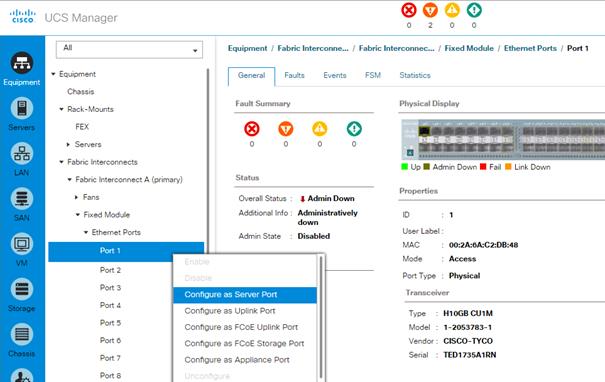The image size is (605, 382).
Task: Expand the Servers tree node
Action: point(68,144)
